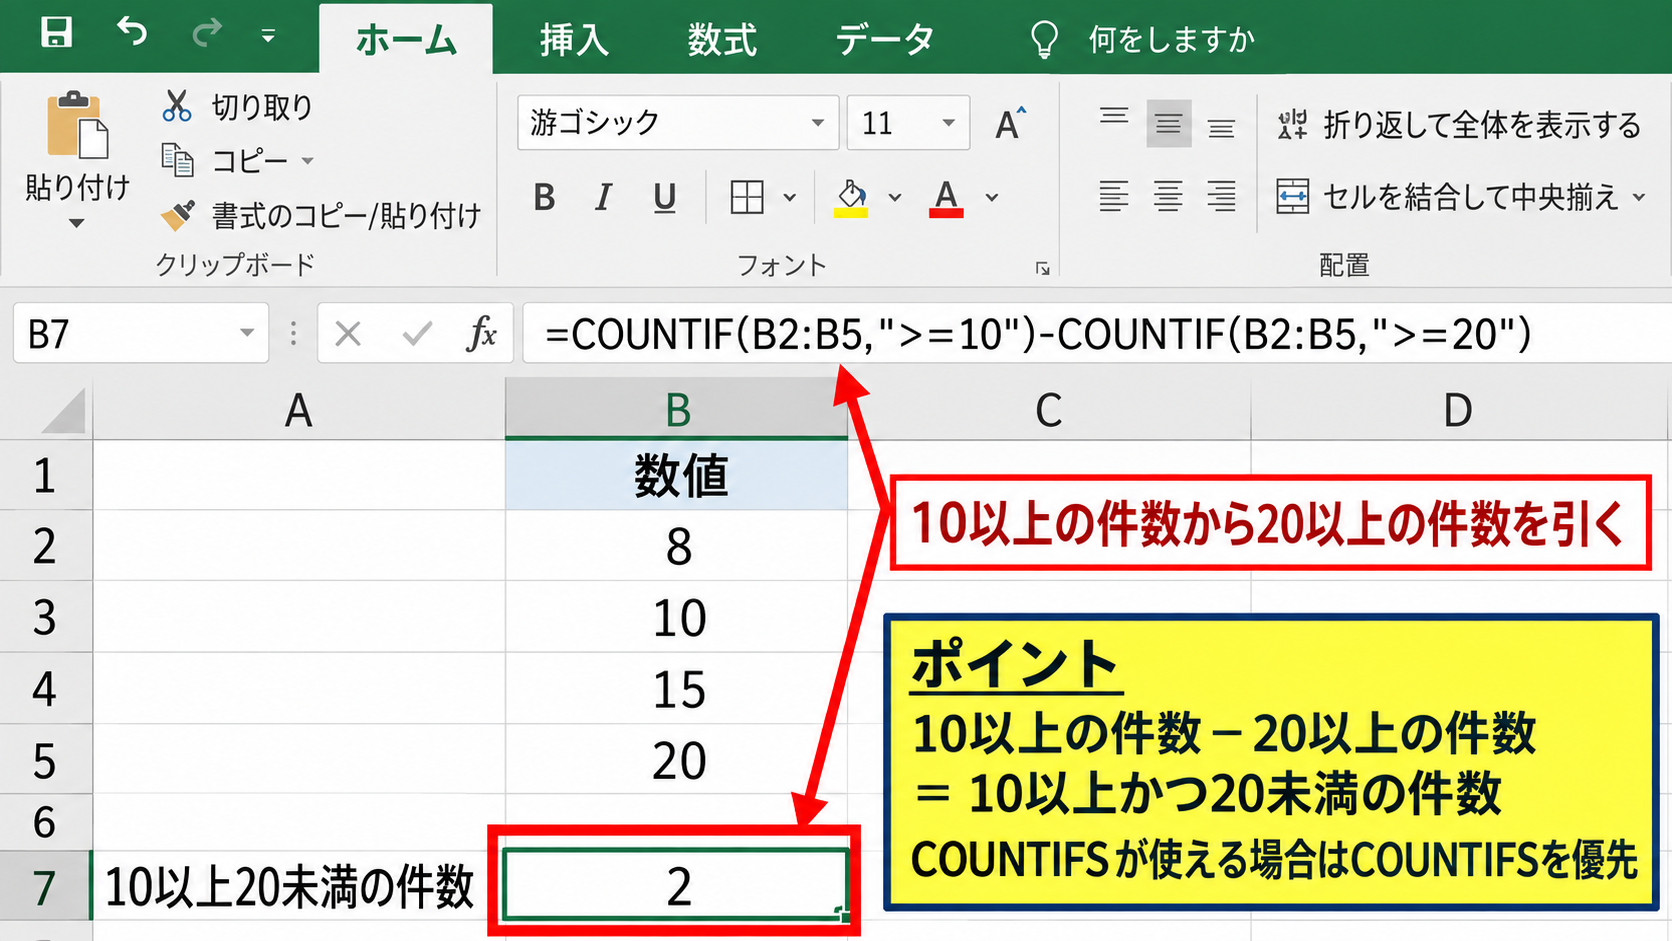
Task: Undo the last action
Action: 132,32
